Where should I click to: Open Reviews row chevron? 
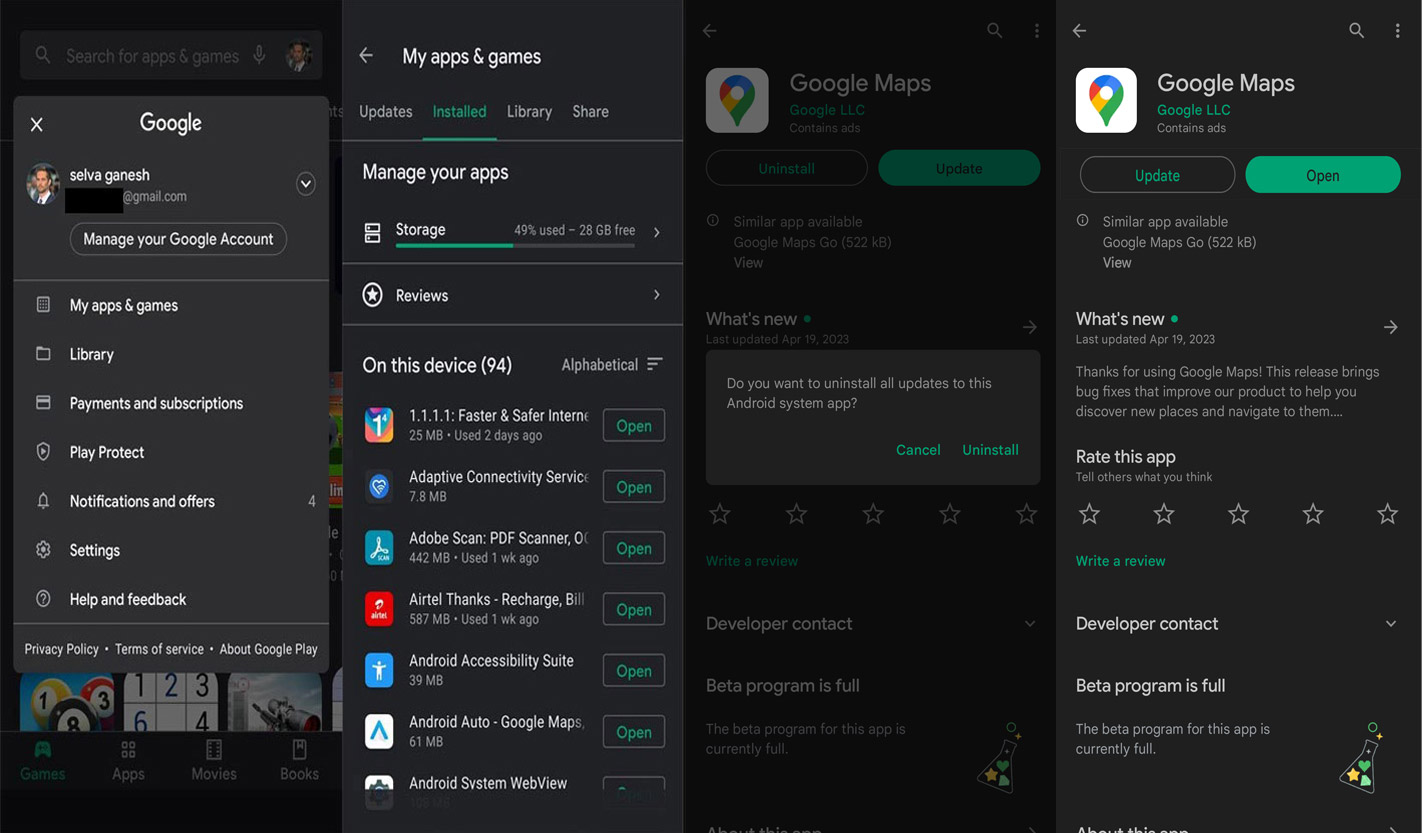pos(657,295)
